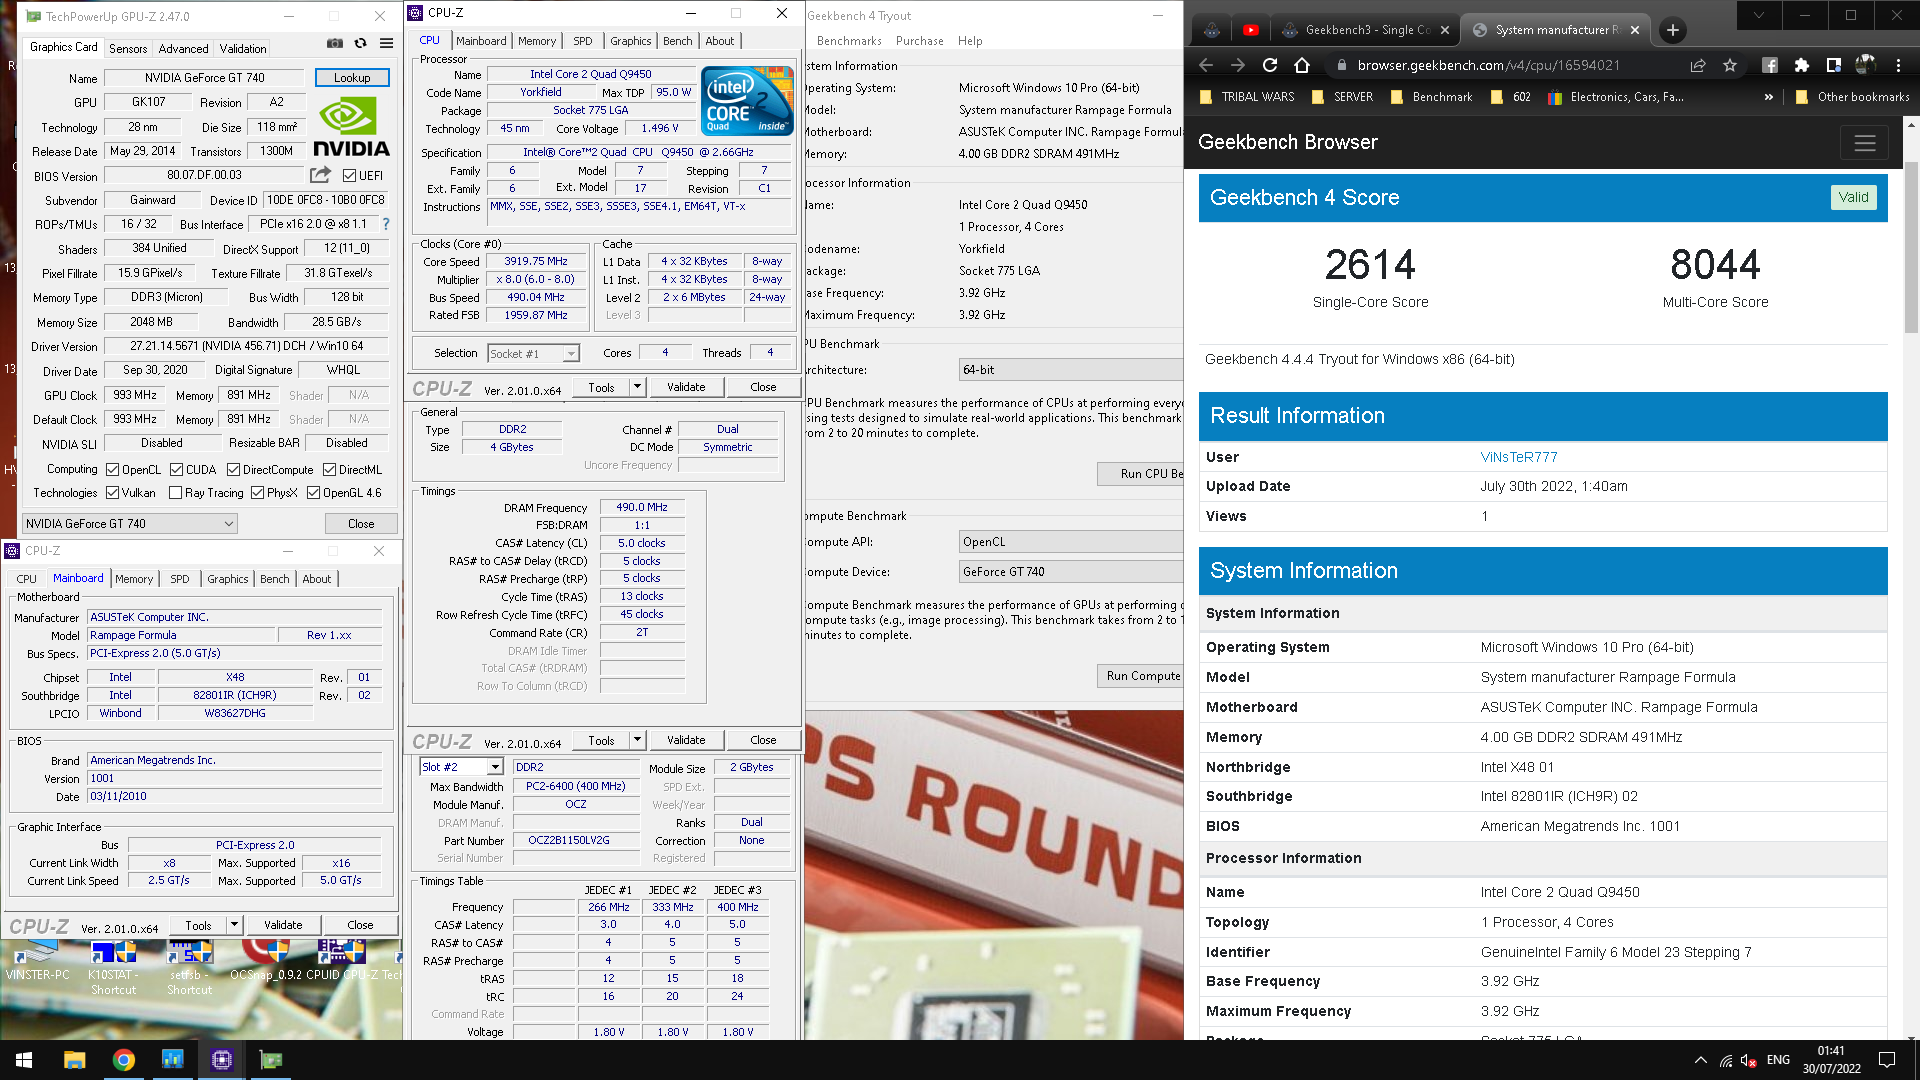
Task: Toggle the DirectML checkbox
Action: pos(329,469)
